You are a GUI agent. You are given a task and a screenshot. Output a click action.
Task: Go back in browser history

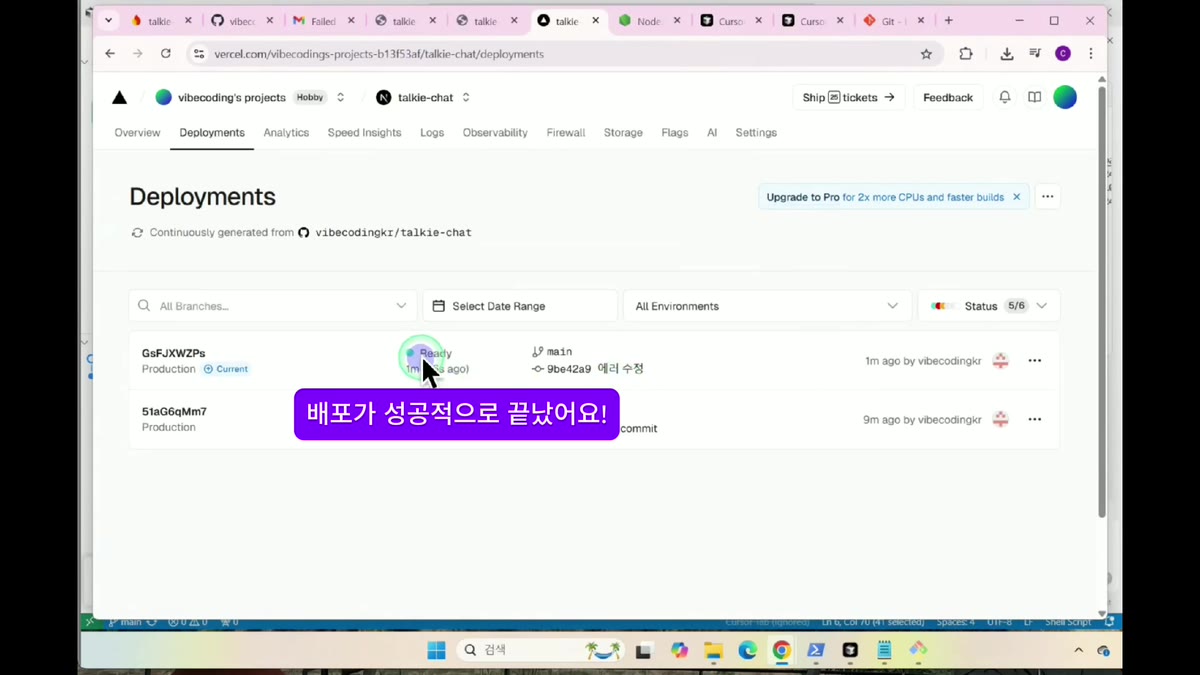pyautogui.click(x=110, y=54)
